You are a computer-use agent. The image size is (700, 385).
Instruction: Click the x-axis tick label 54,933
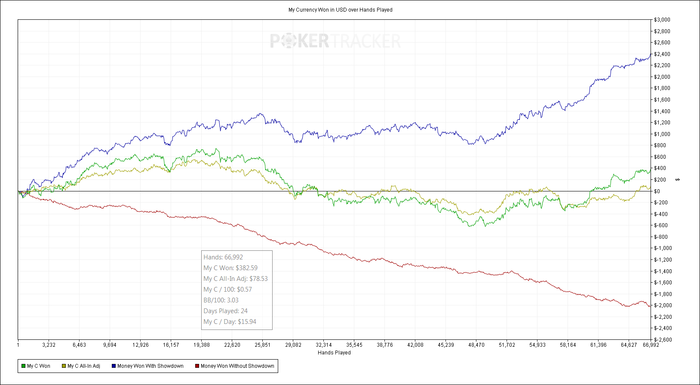pyautogui.click(x=537, y=345)
